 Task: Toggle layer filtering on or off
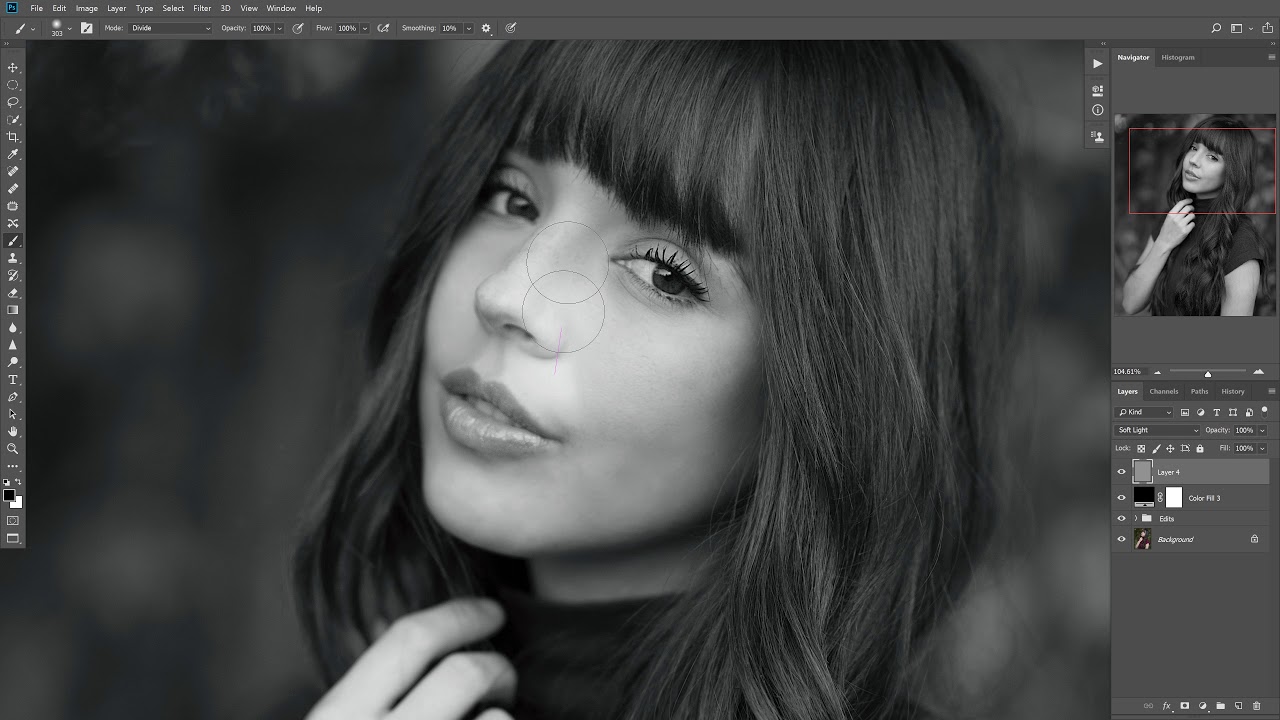pos(1264,411)
